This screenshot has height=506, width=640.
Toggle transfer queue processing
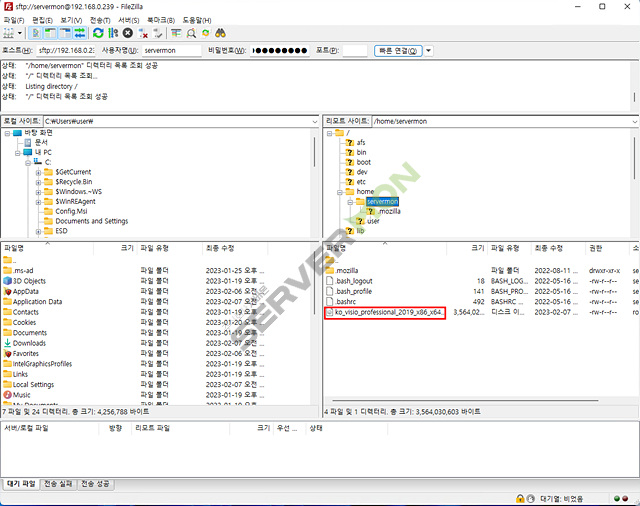113,33
